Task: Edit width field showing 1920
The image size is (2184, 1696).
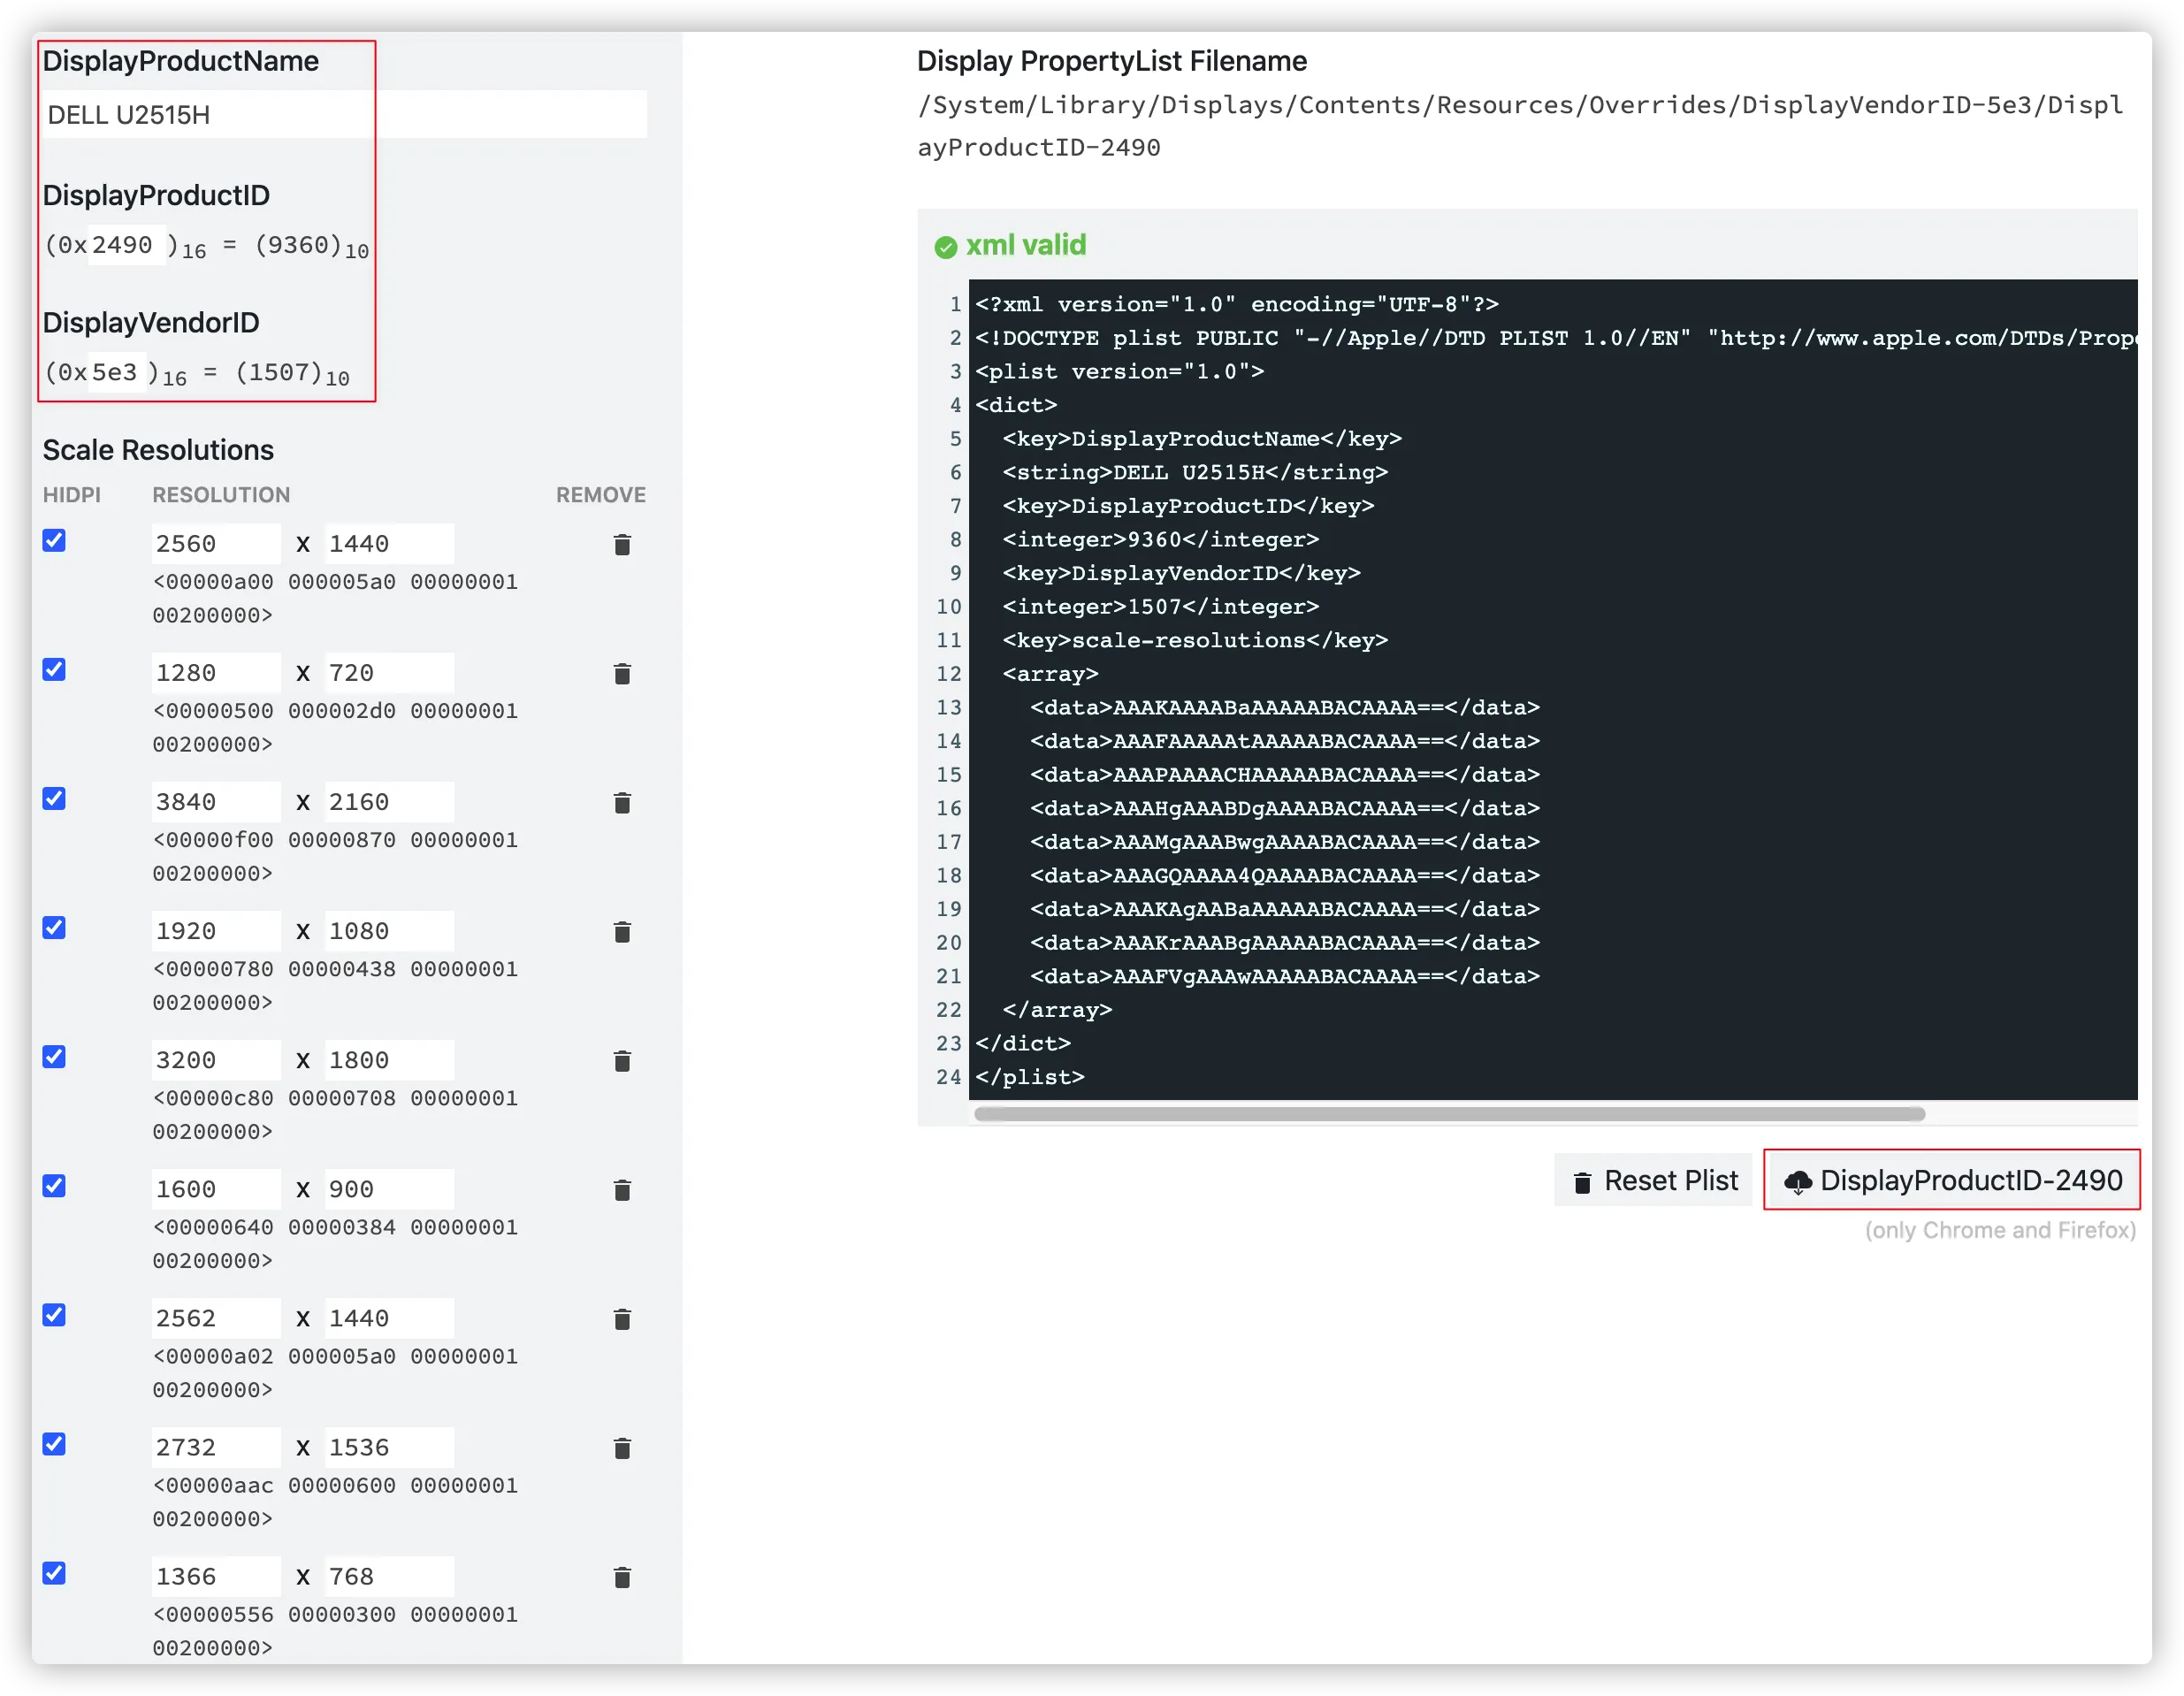Action: click(x=214, y=931)
